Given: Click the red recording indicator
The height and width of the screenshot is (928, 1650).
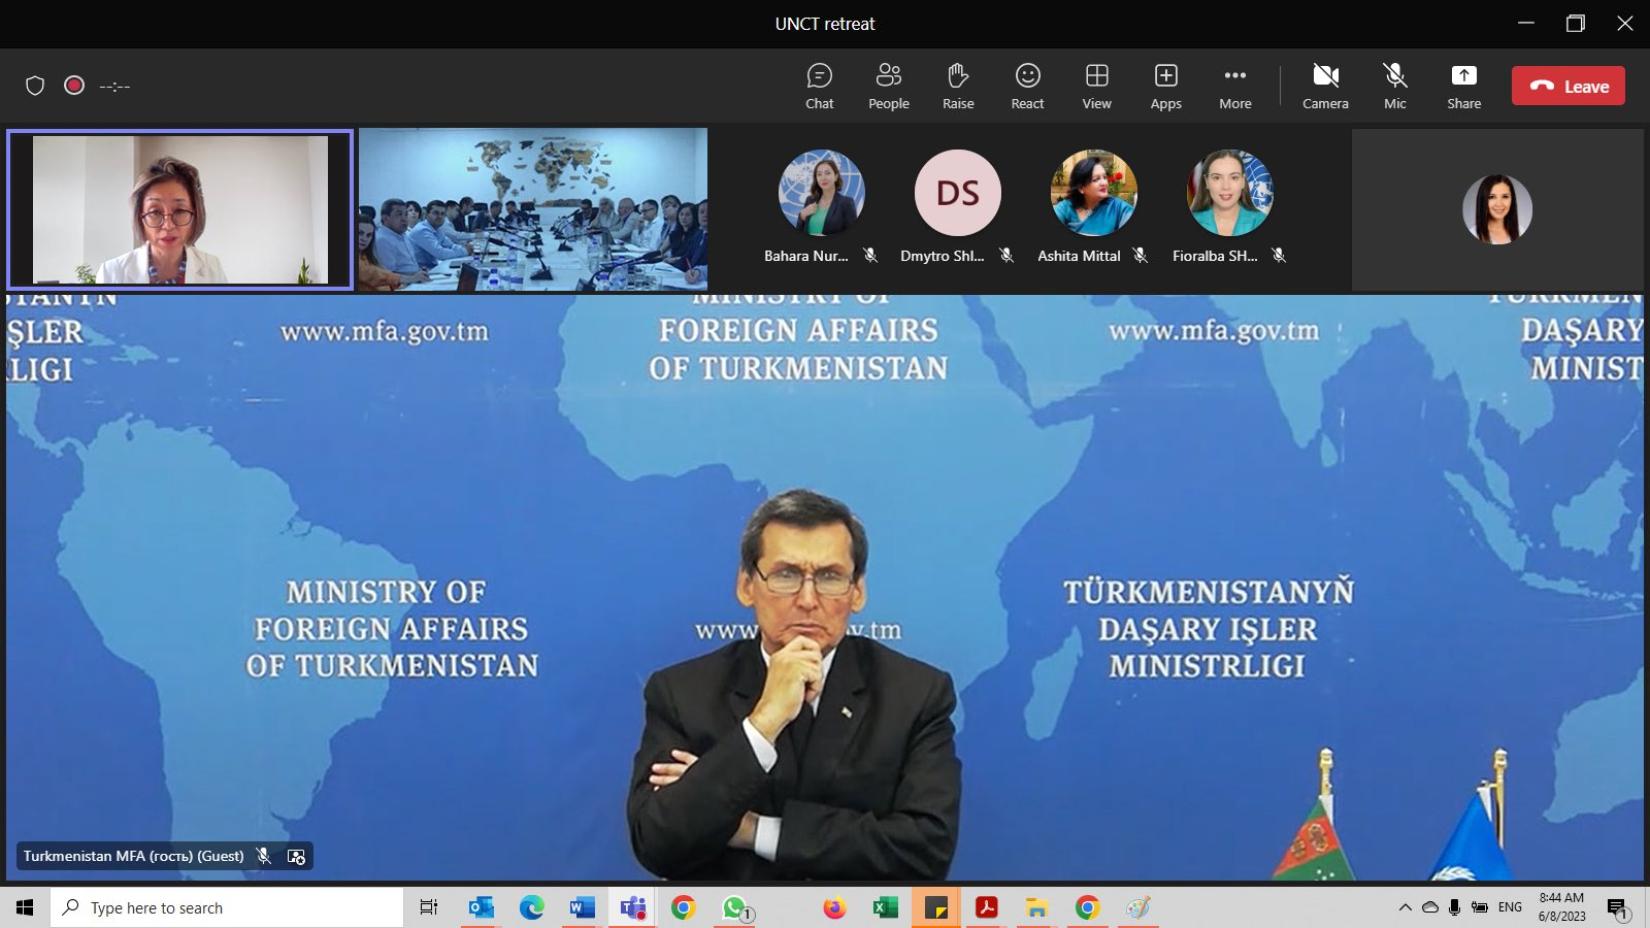Looking at the screenshot, I should [x=74, y=85].
